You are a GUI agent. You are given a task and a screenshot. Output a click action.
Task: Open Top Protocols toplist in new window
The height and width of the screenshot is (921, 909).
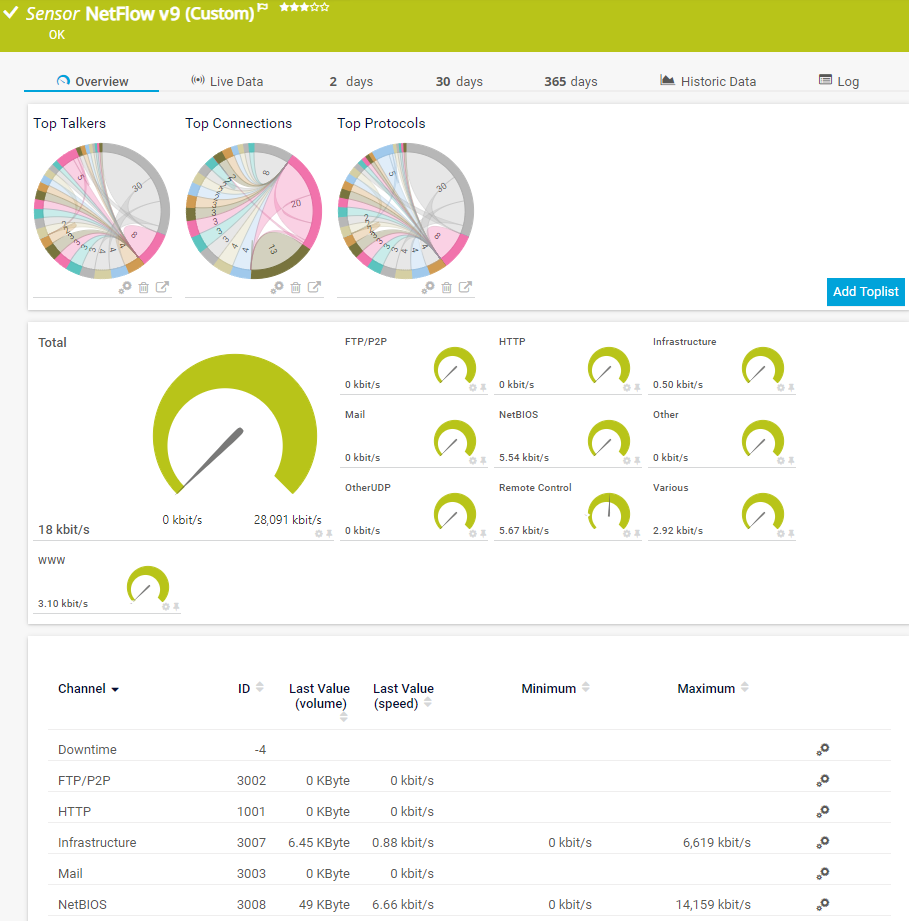coord(467,288)
